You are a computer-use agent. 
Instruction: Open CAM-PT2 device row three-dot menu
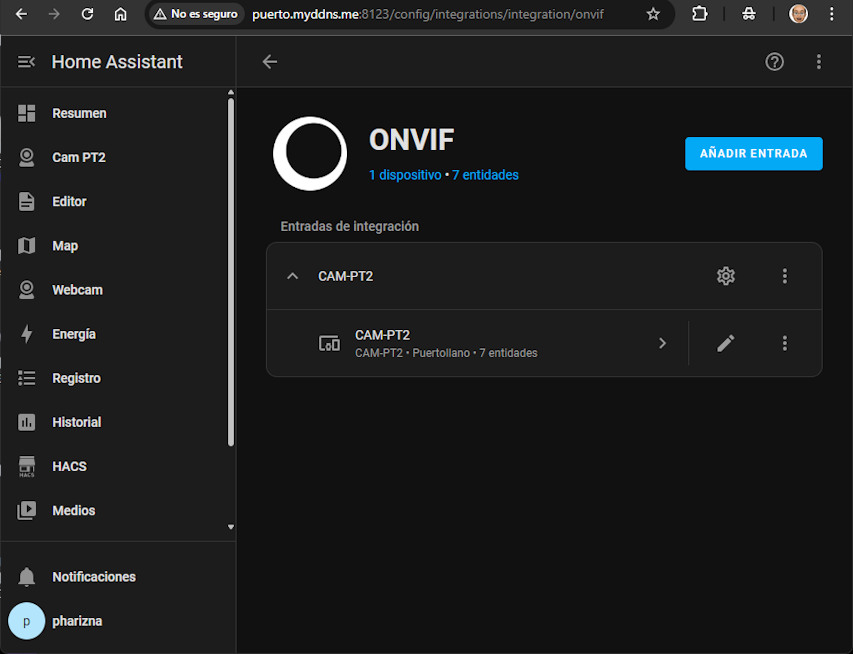784,343
